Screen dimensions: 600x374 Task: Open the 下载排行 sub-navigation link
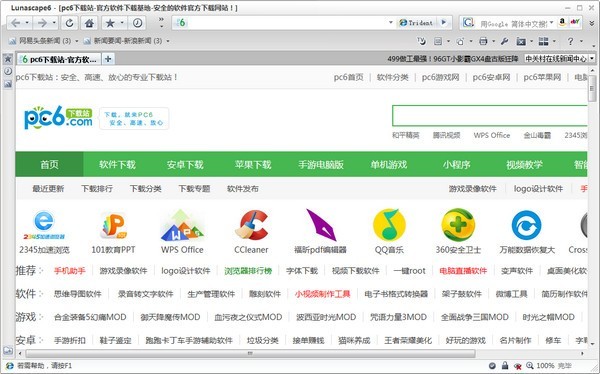coord(97,189)
